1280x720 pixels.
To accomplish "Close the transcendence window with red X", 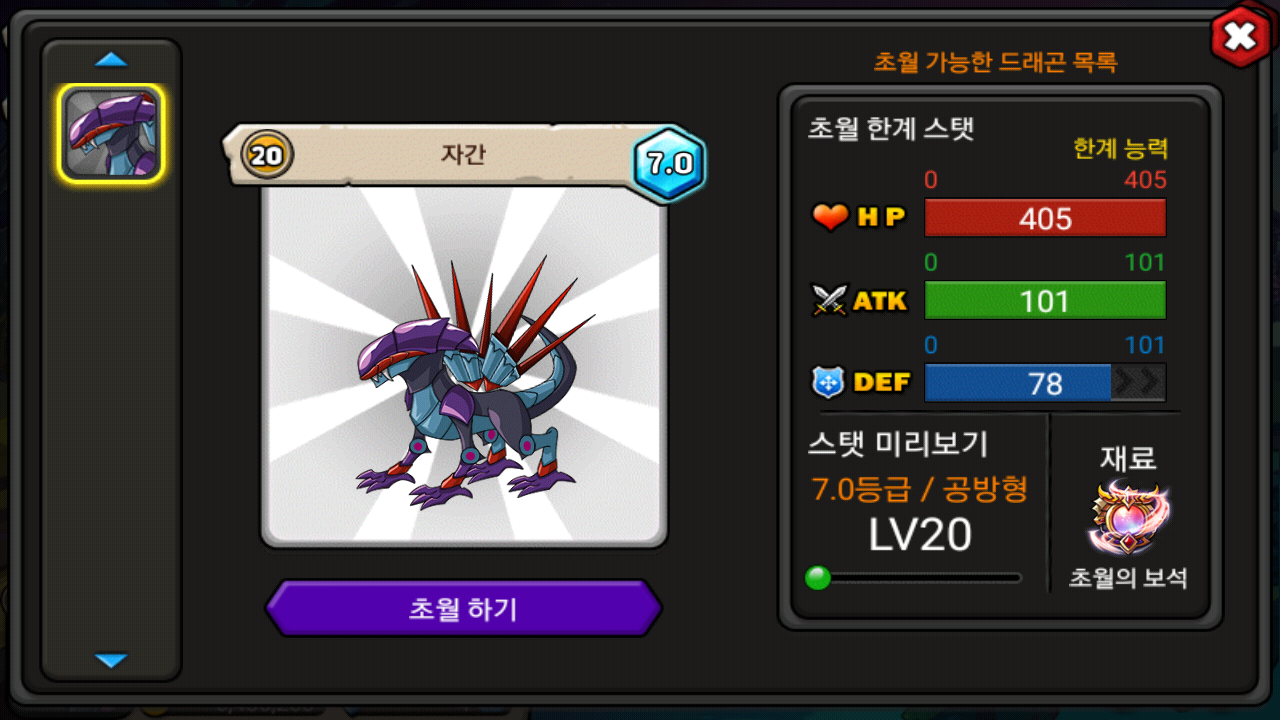I will [1240, 37].
